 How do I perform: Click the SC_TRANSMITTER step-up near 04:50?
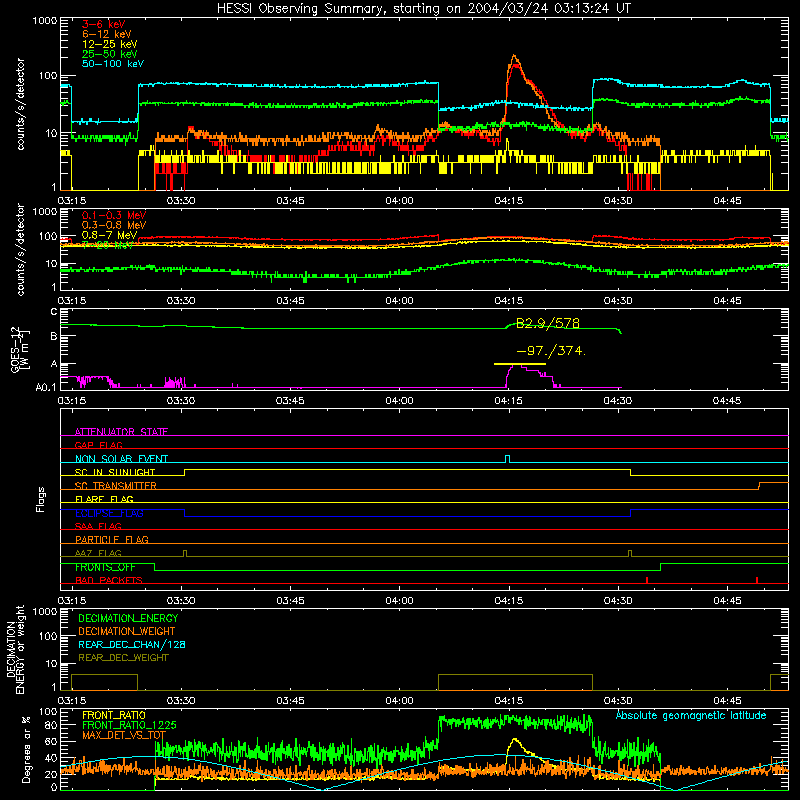pos(759,486)
